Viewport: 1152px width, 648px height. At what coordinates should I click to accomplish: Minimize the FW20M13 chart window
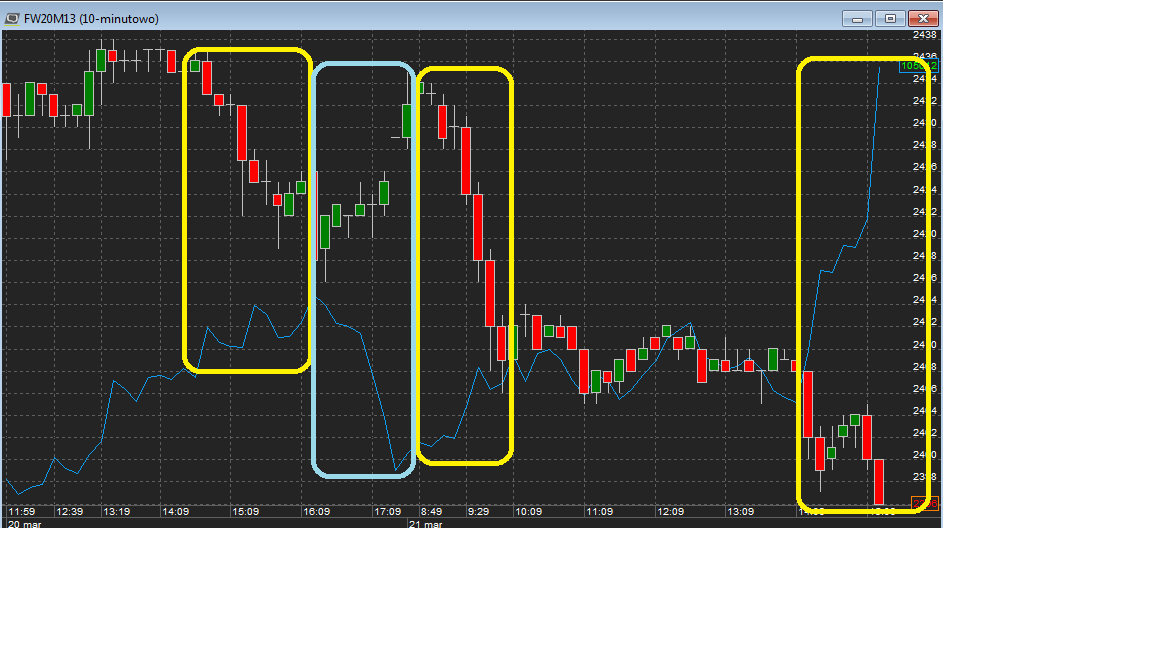(x=857, y=18)
